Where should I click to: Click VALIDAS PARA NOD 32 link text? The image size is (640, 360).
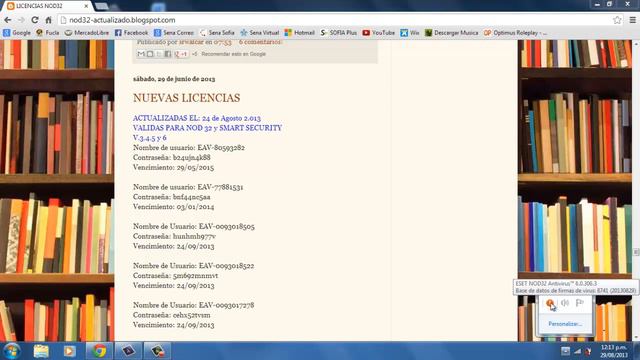[207, 128]
